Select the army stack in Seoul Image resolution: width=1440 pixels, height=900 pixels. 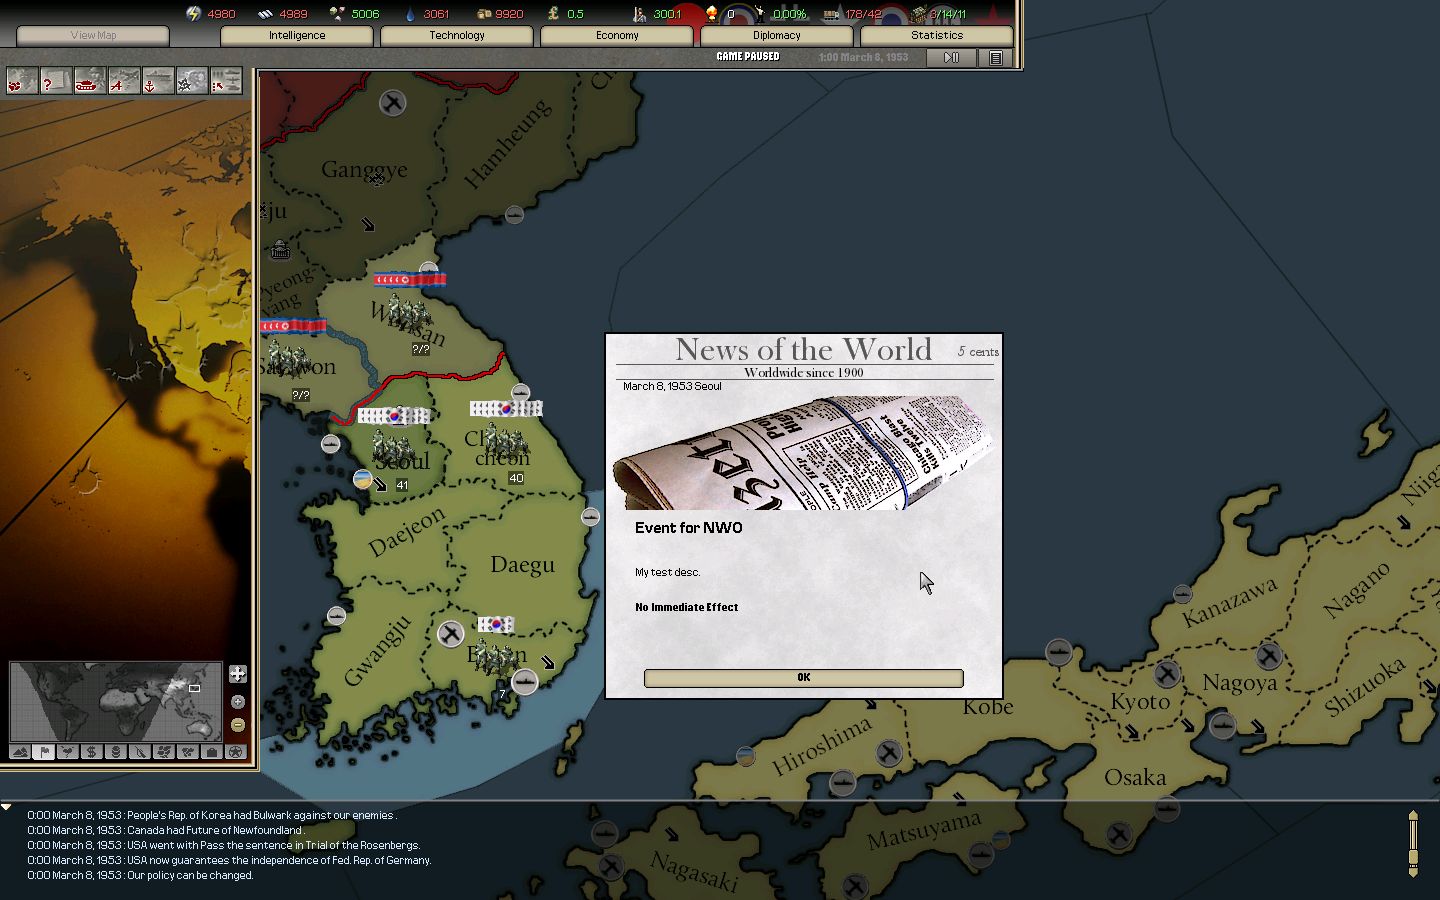(393, 447)
